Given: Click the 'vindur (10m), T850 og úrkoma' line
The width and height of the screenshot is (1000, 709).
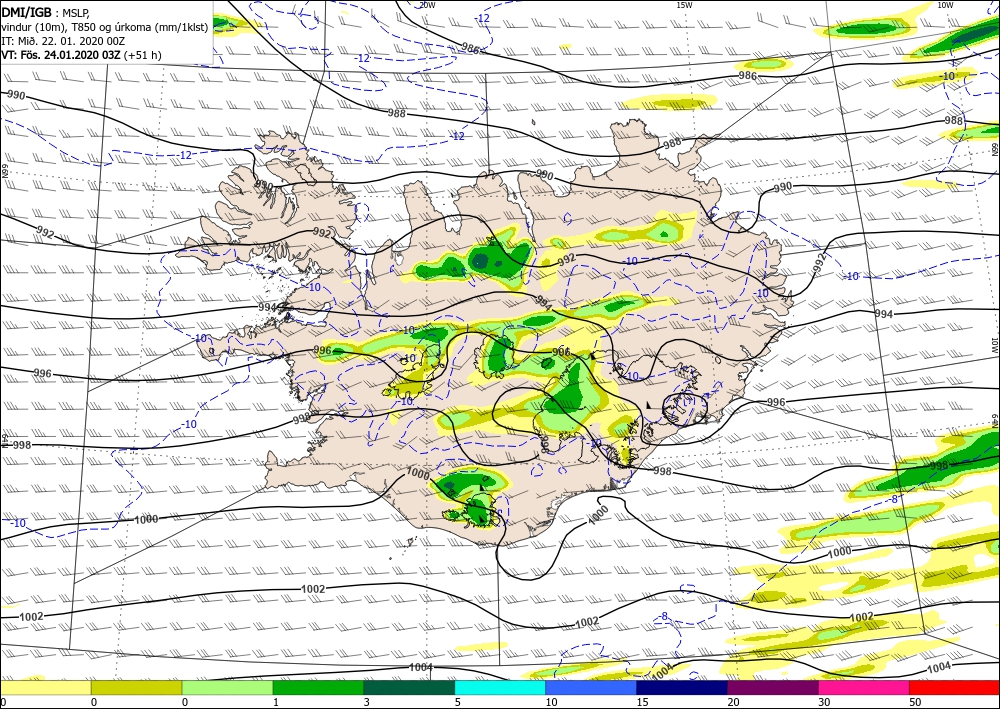Looking at the screenshot, I should pyautogui.click(x=105, y=26).
